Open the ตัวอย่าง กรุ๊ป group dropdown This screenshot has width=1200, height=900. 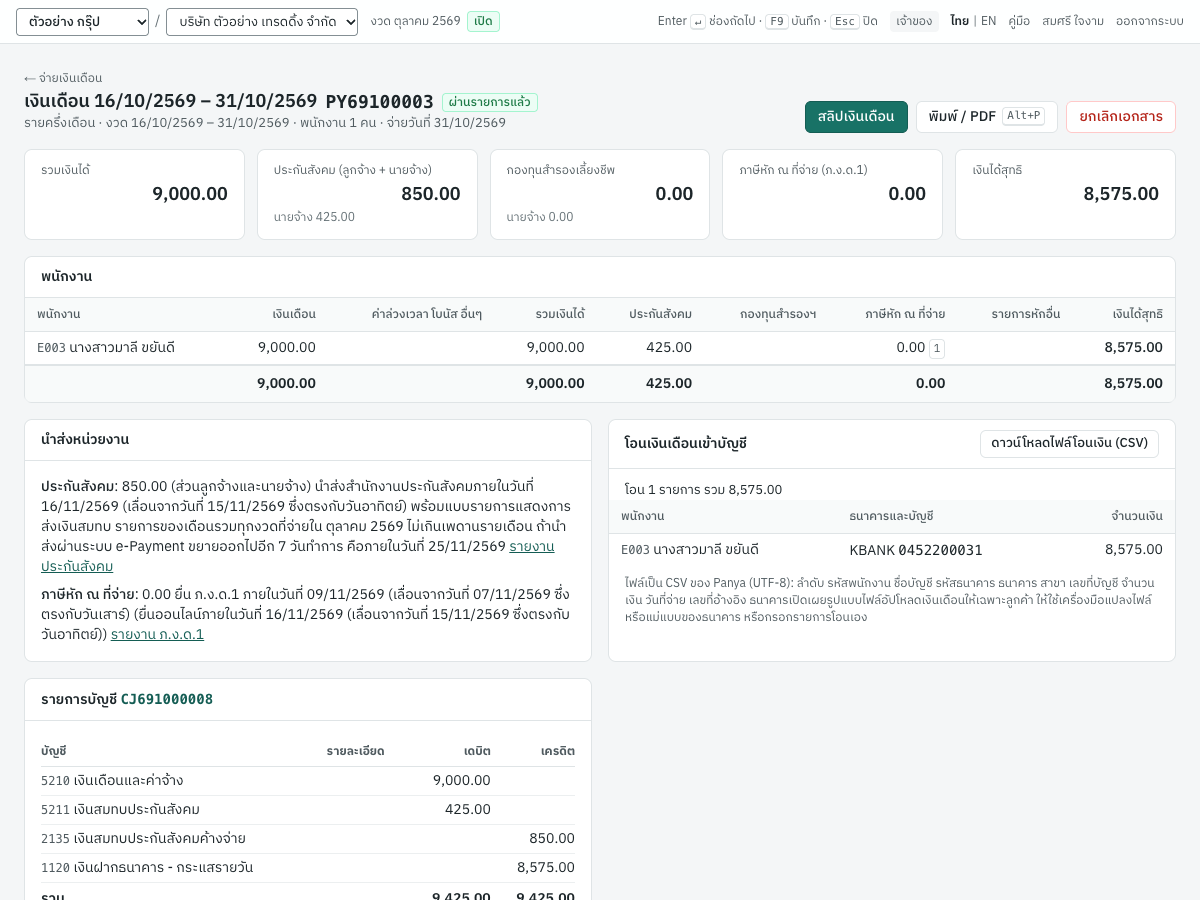(x=82, y=22)
